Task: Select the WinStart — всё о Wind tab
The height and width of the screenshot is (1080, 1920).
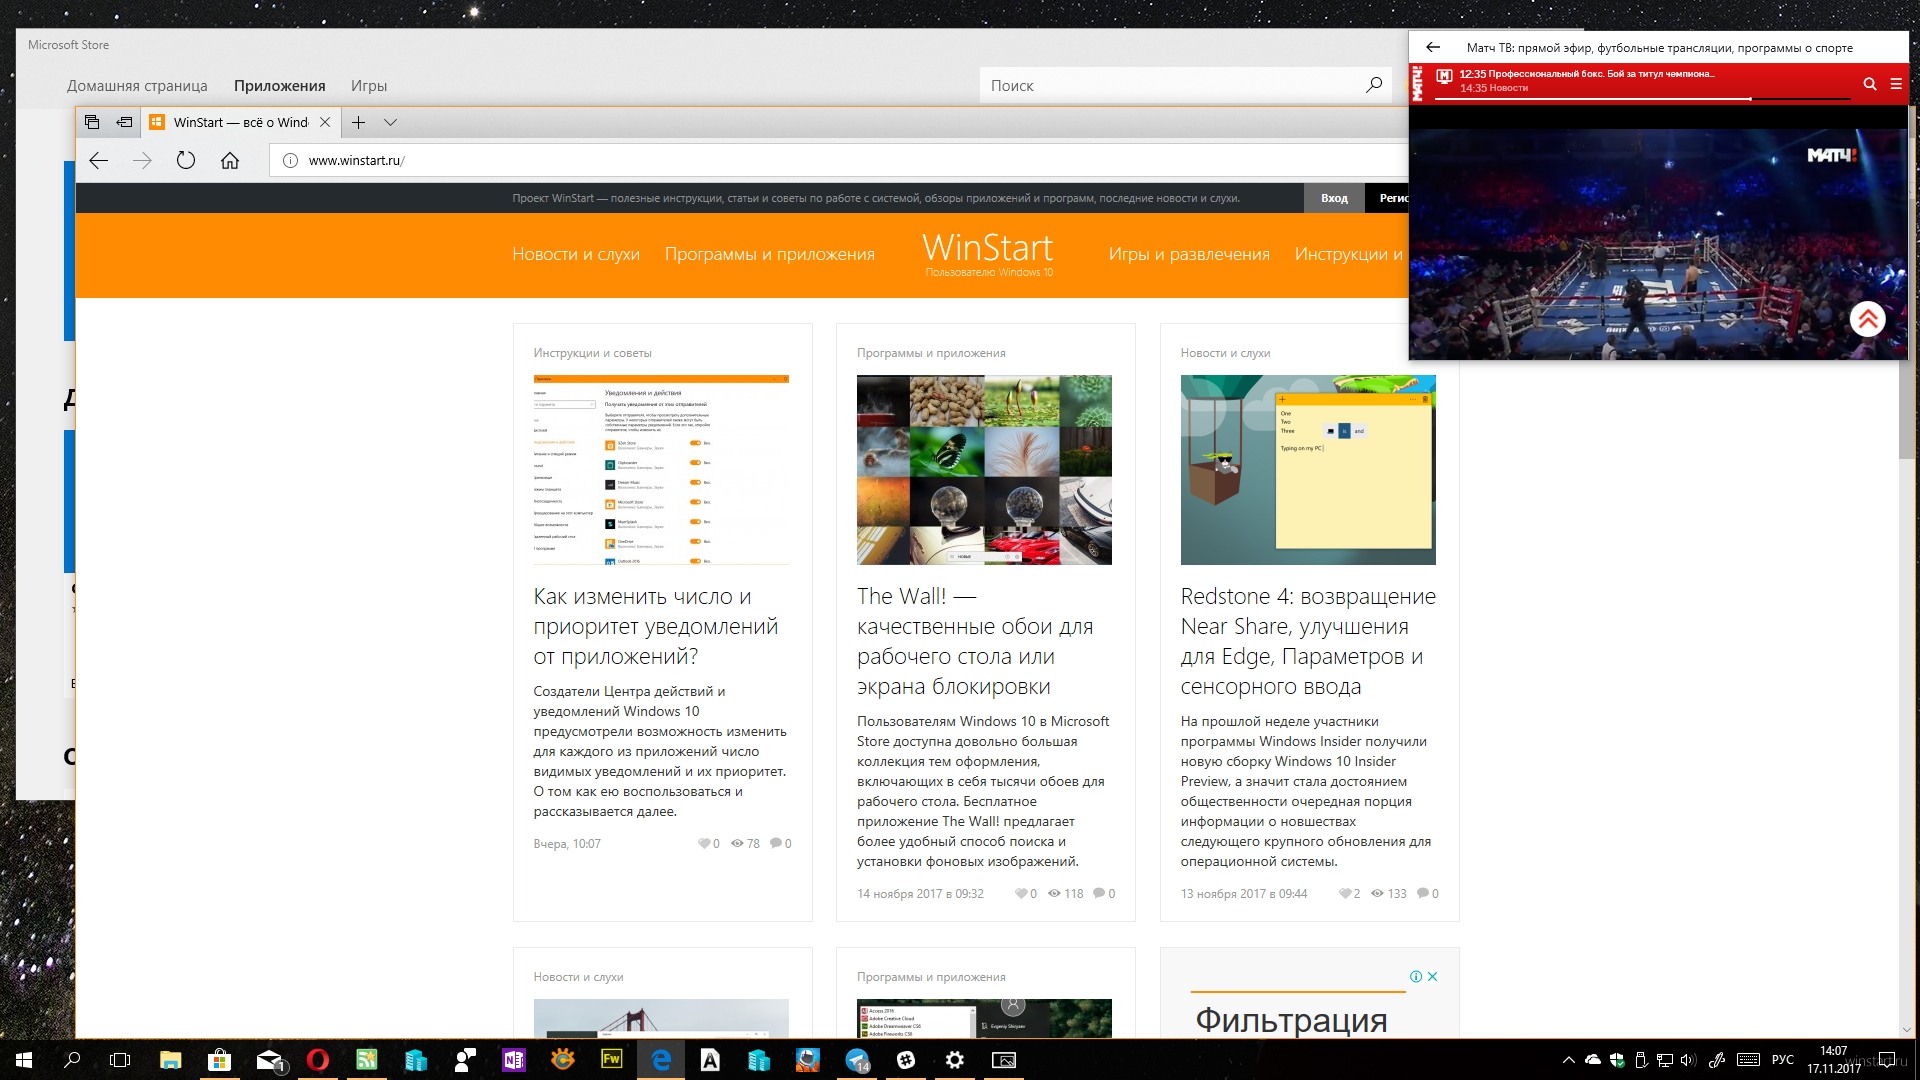Action: pyautogui.click(x=240, y=122)
